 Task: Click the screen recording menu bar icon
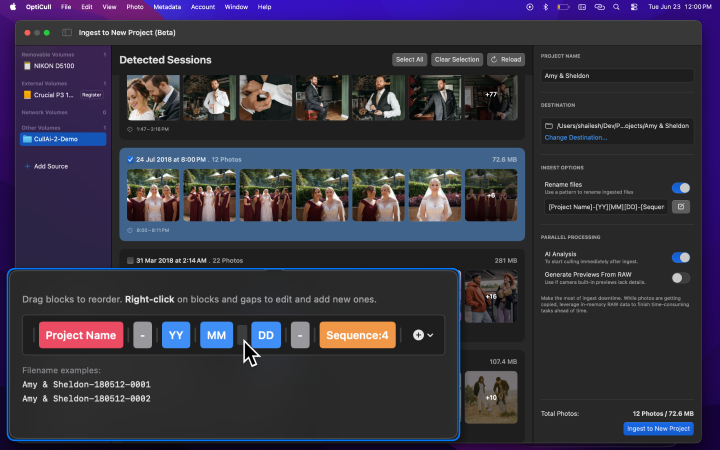(x=529, y=7)
